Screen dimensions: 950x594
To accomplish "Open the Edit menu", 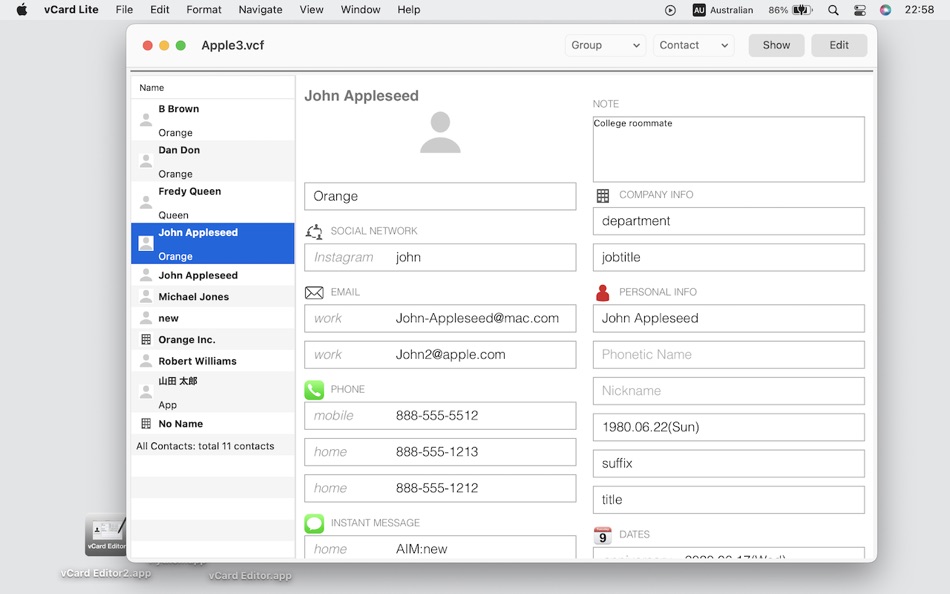I will tap(159, 10).
